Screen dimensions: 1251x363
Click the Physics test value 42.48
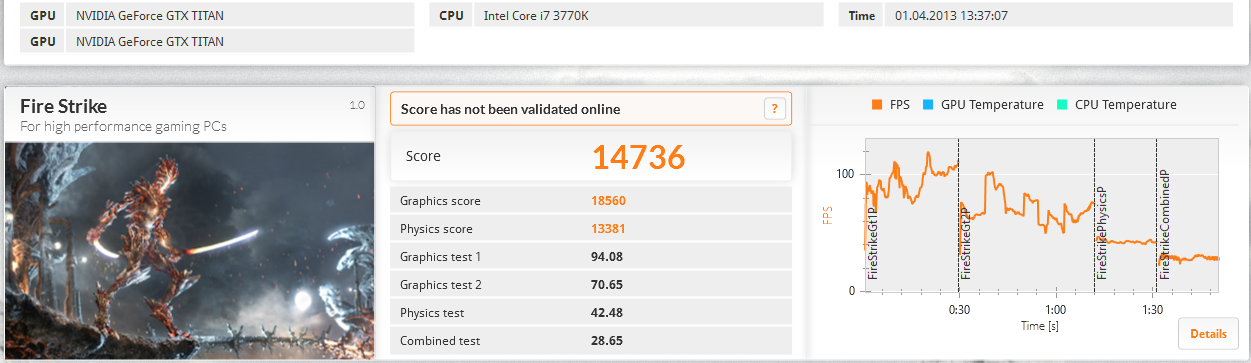(x=607, y=313)
